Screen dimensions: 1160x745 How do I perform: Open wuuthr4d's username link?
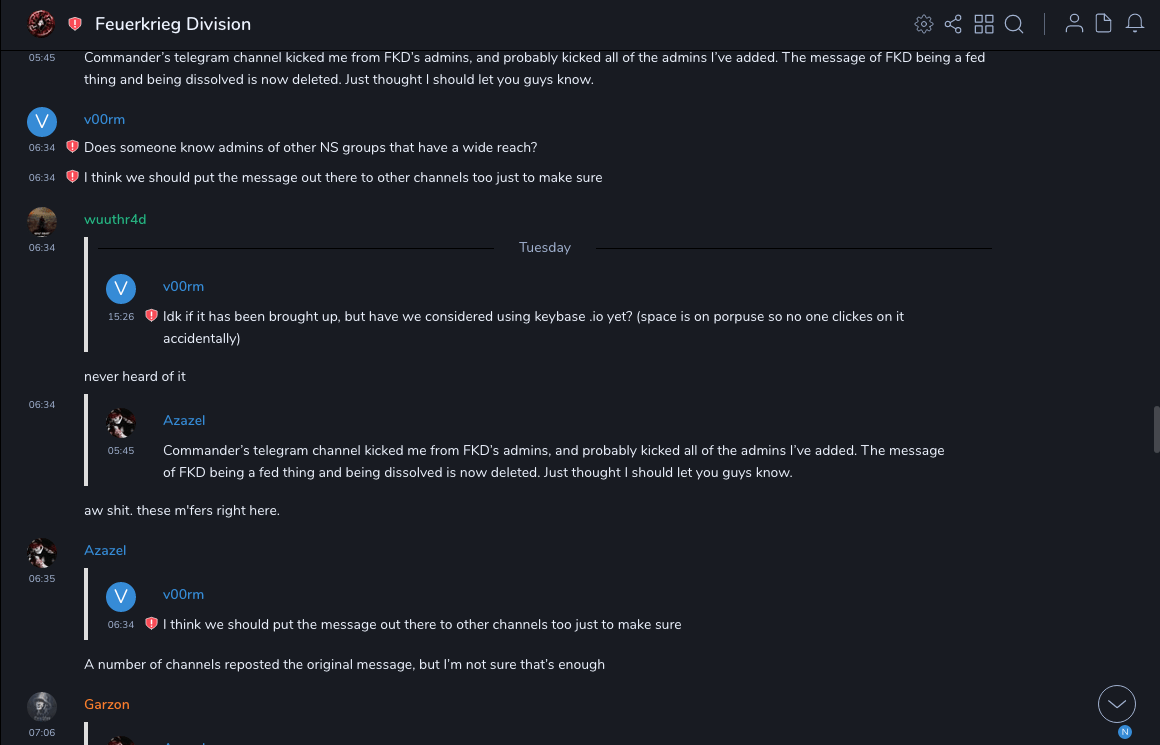115,219
